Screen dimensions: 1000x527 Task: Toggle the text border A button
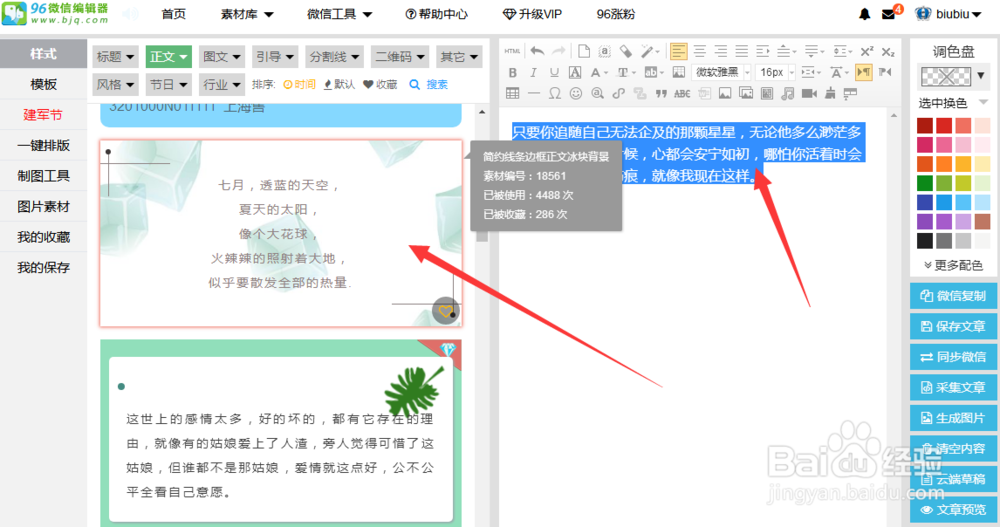pos(575,72)
